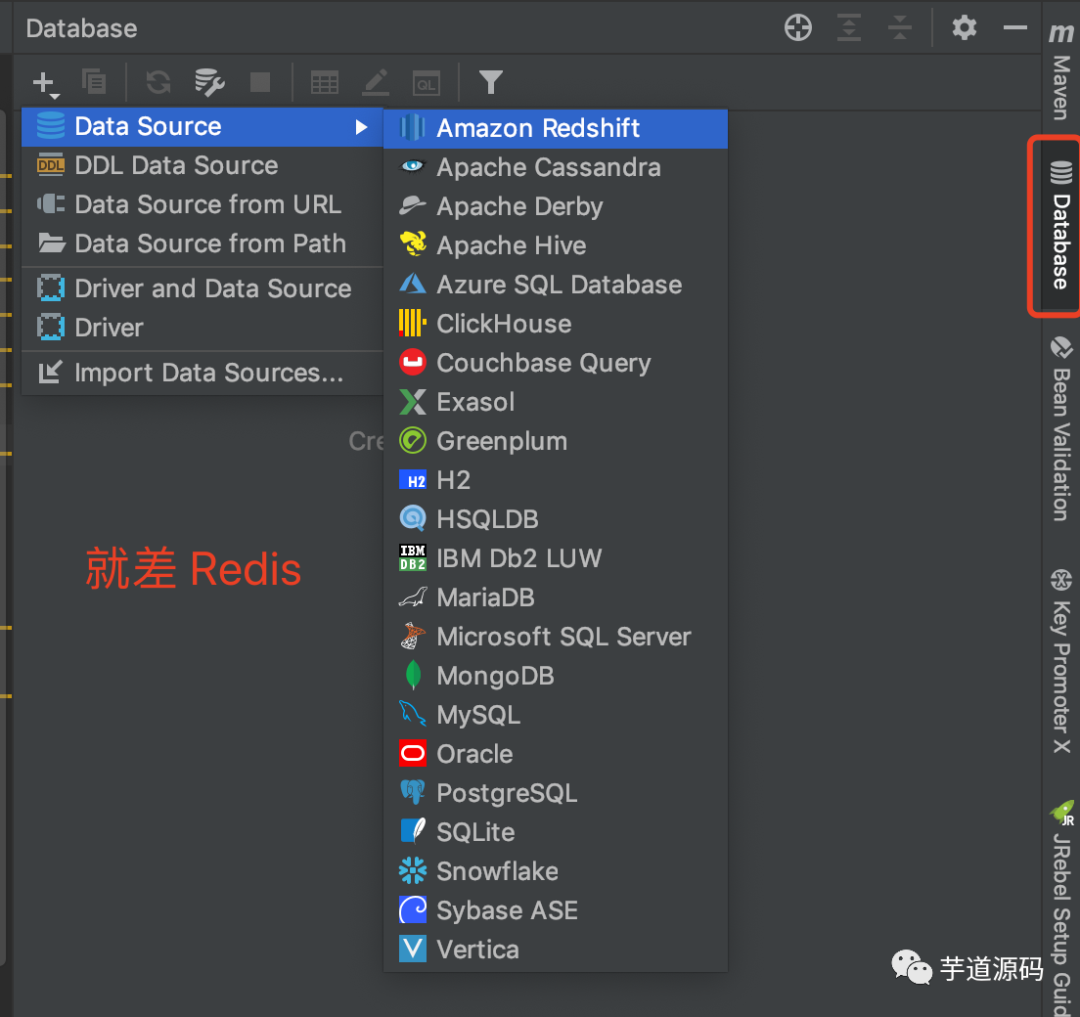Click the Duplicate data source icon
The image size is (1080, 1017).
(x=94, y=82)
